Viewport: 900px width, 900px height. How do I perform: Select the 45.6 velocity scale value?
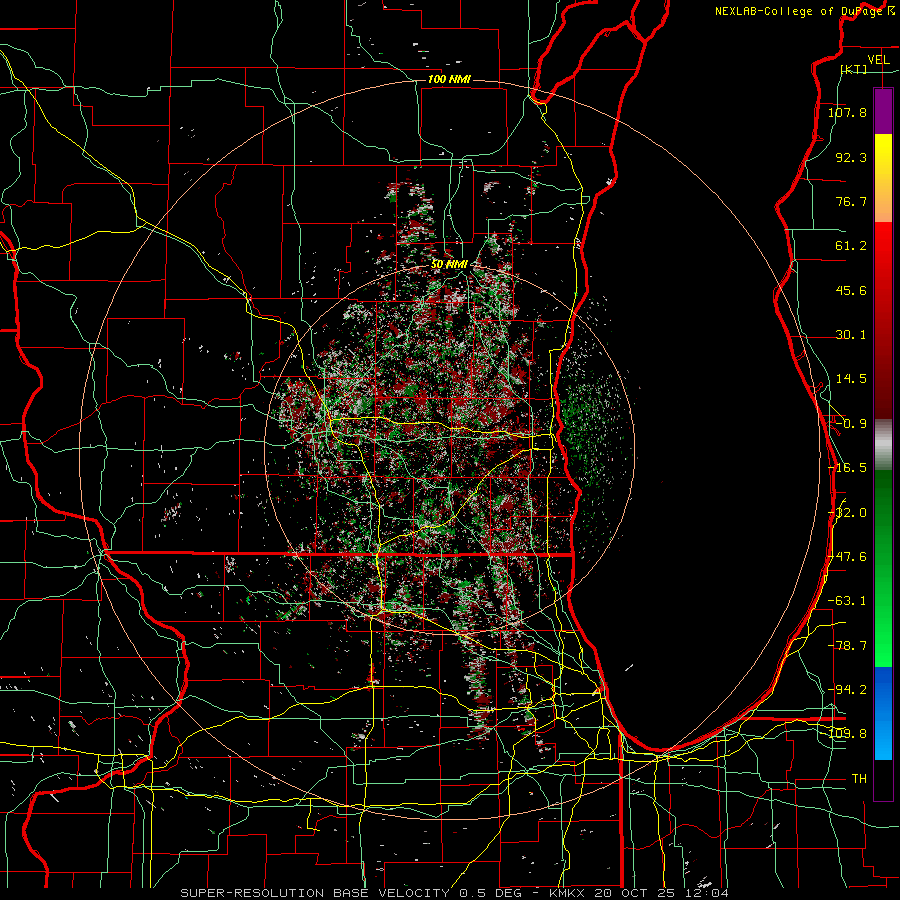point(851,290)
